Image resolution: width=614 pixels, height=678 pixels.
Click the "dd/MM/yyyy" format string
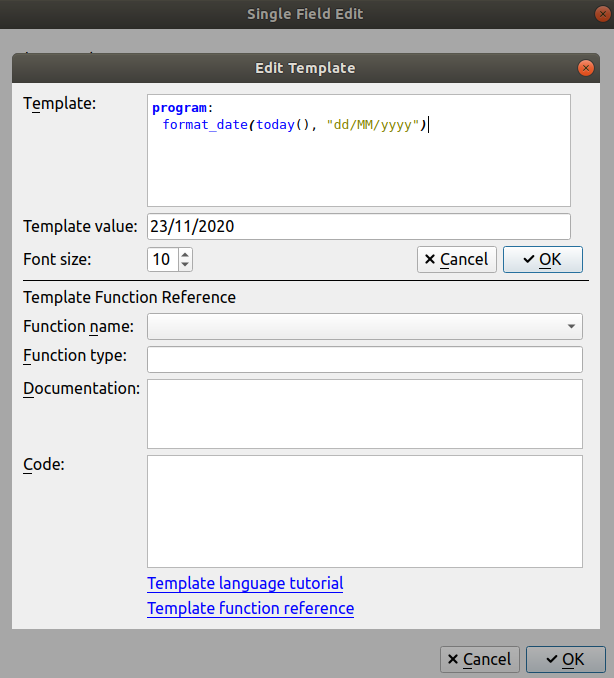(373, 125)
